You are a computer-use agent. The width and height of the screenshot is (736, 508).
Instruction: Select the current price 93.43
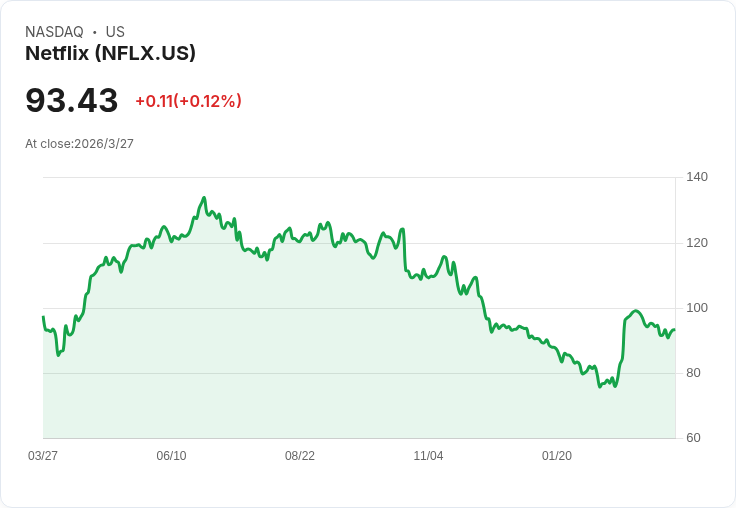[72, 100]
